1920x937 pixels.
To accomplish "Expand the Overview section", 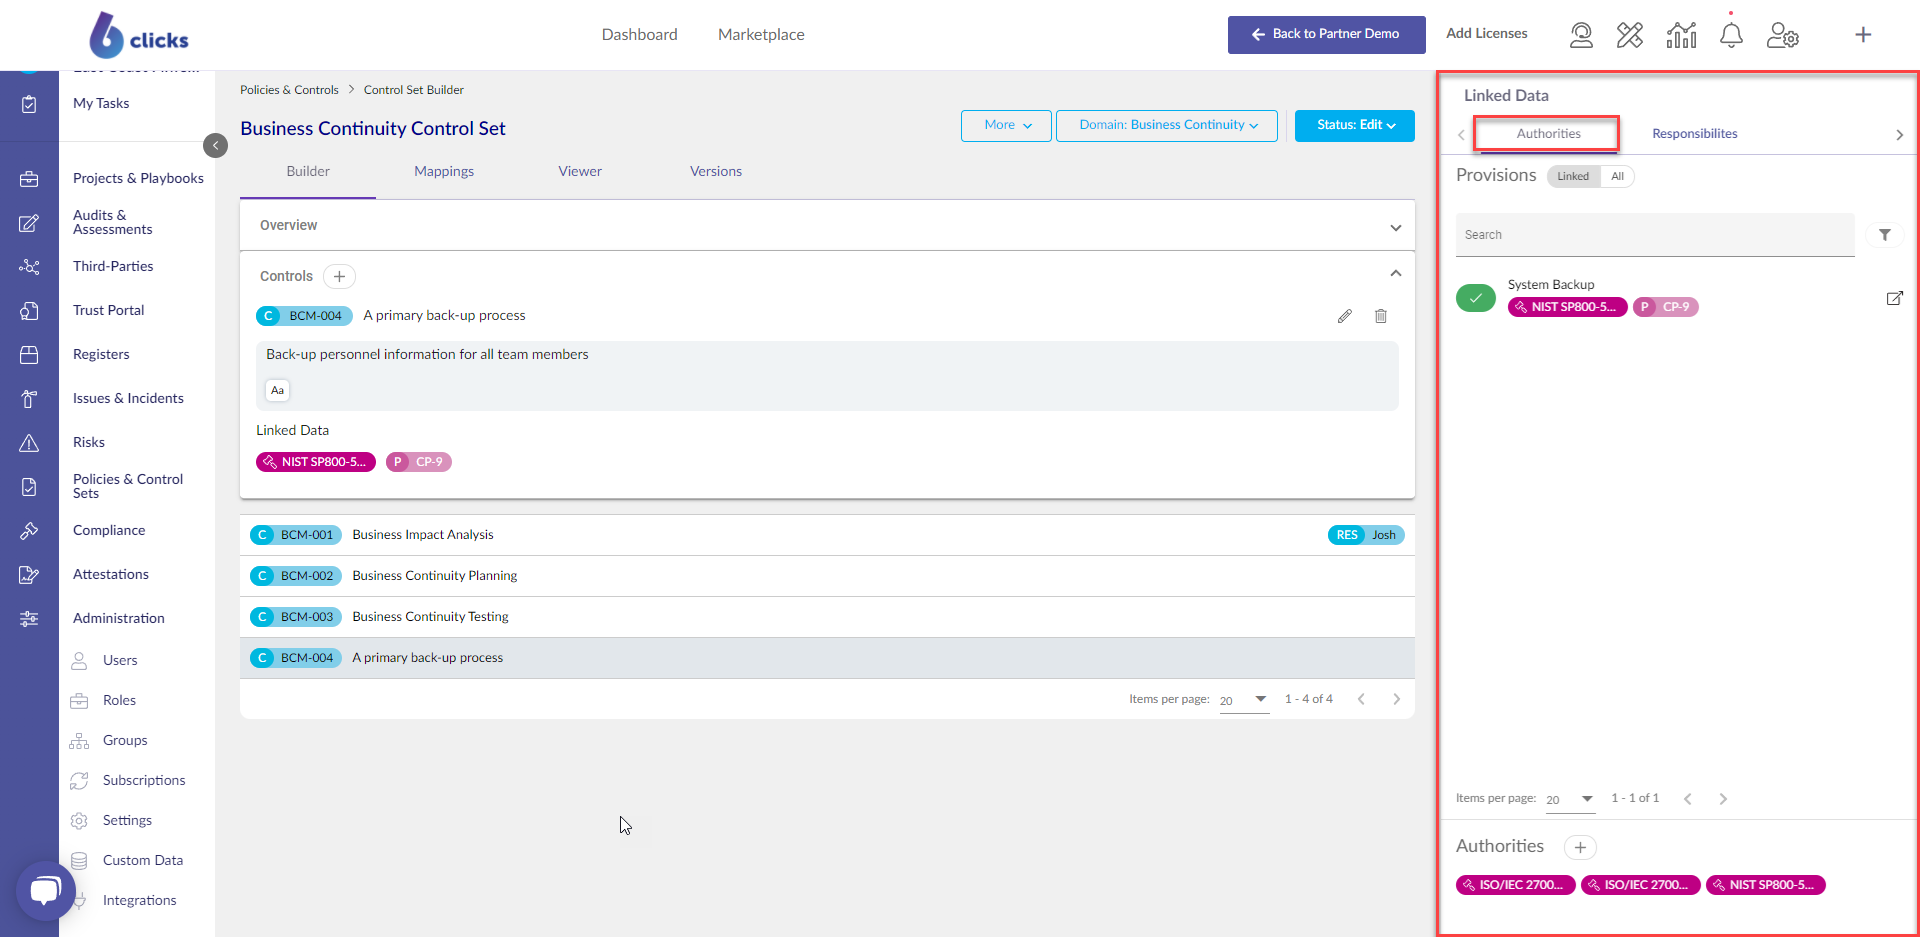I will pos(1396,227).
